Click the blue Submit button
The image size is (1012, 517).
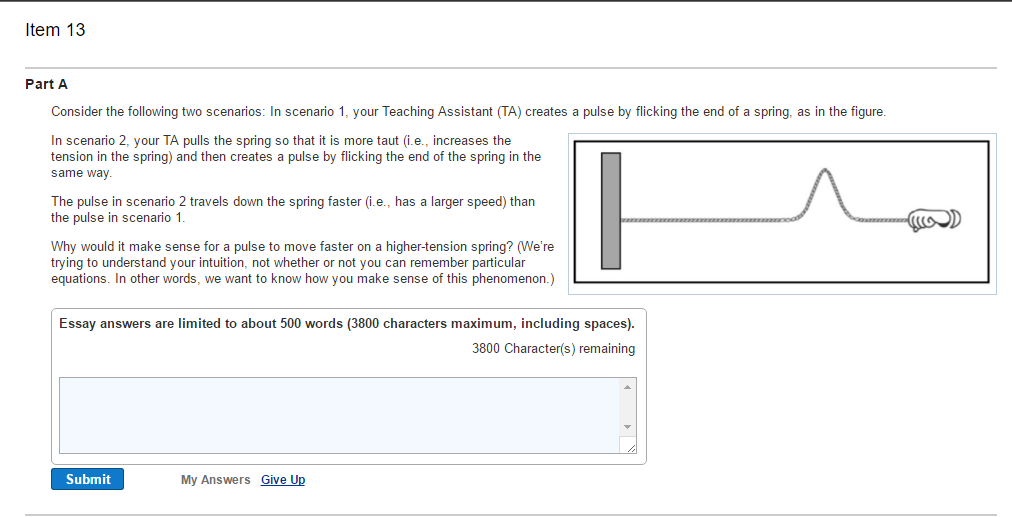87,479
